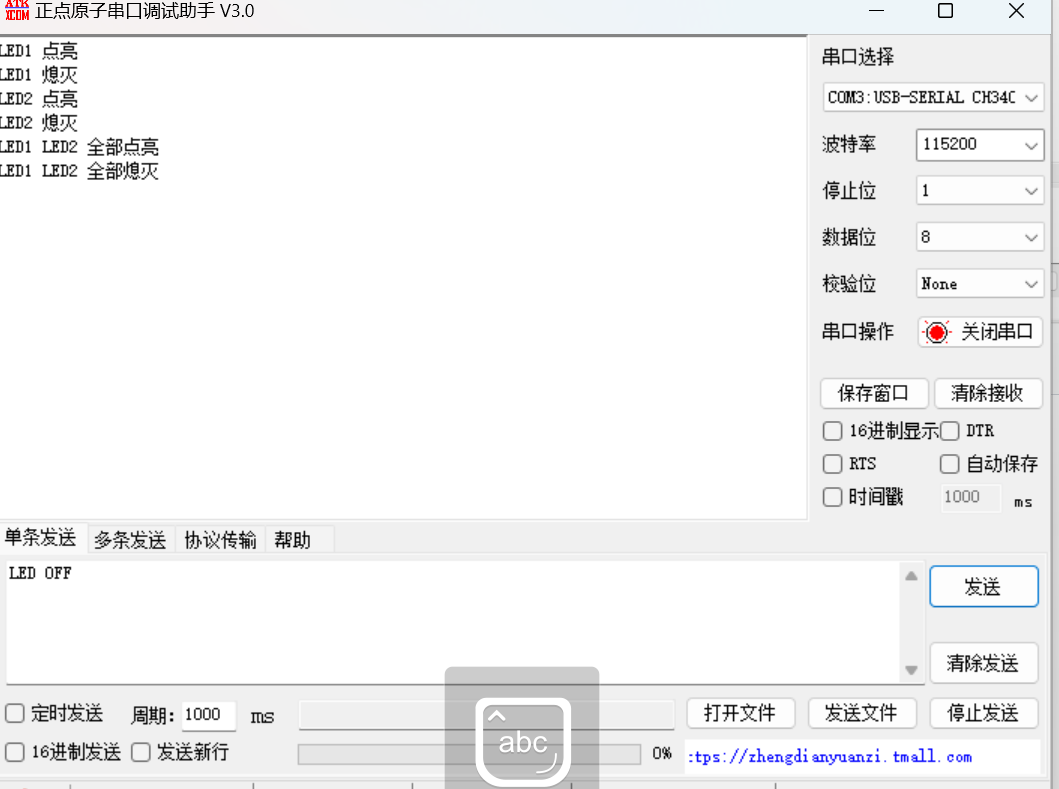This screenshot has height=789, width=1059.
Task: Click the send text box containing LED OFF
Action: click(x=453, y=621)
